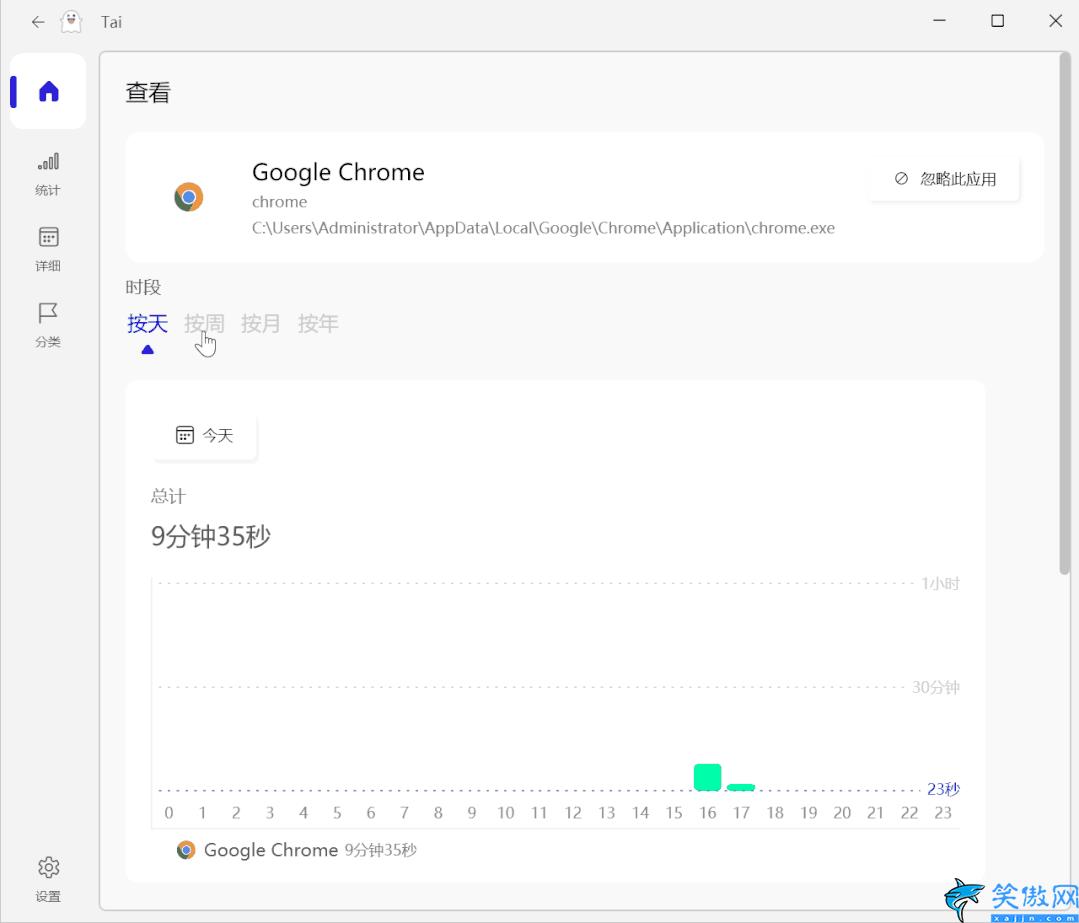Image resolution: width=1079 pixels, height=923 pixels.
Task: Click the 总计 label
Action: coord(169,496)
